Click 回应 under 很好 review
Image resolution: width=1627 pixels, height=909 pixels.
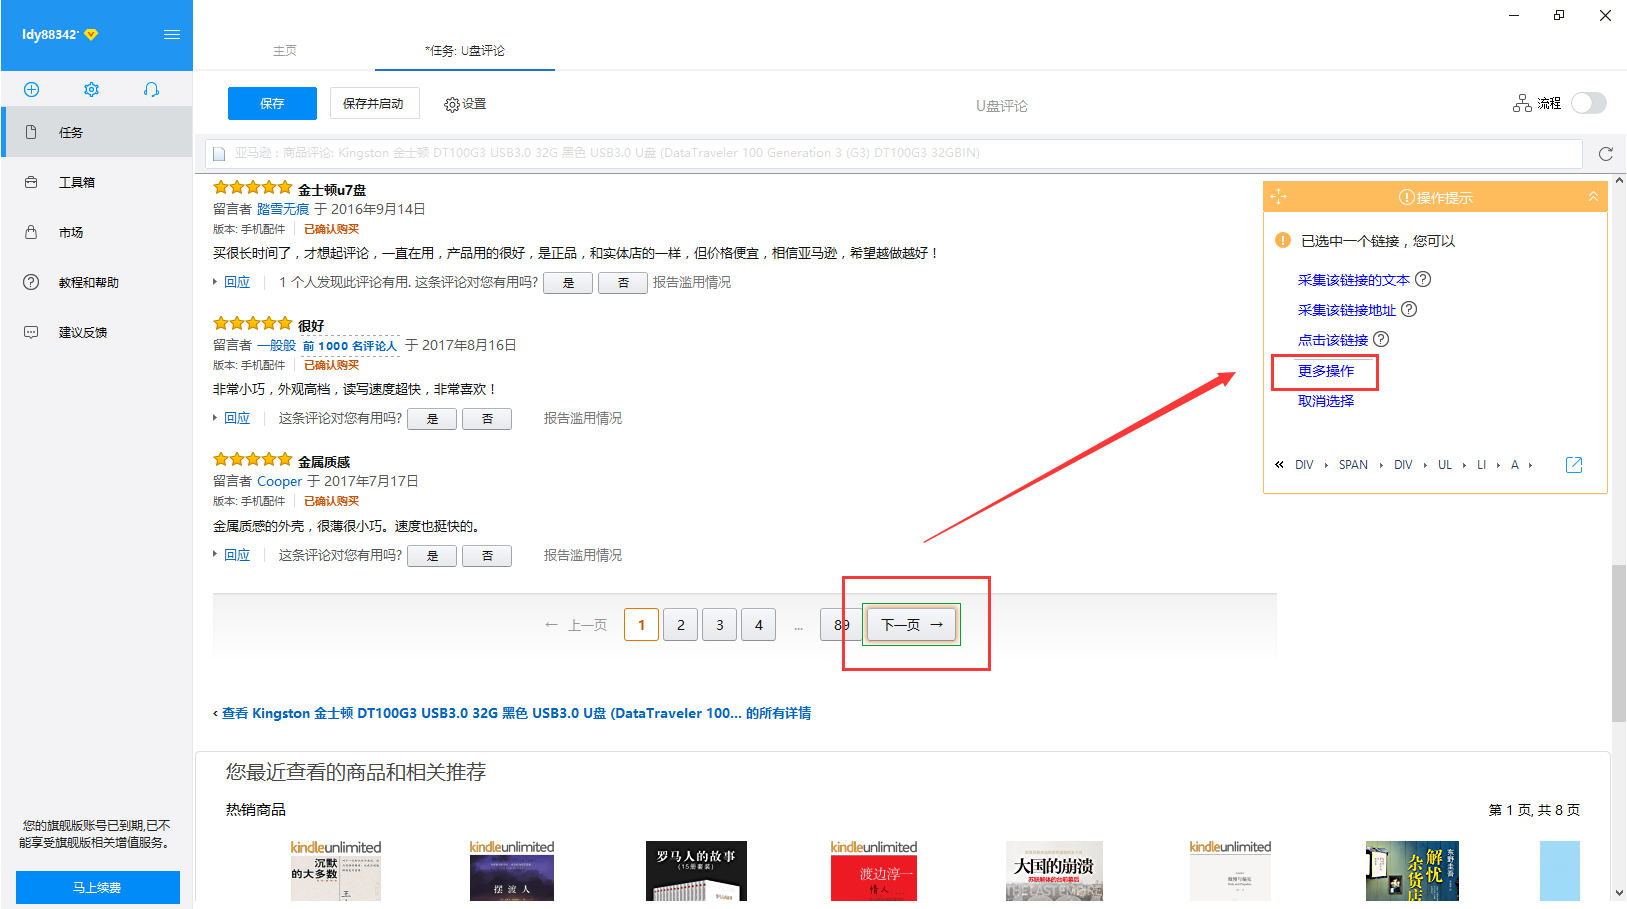237,418
